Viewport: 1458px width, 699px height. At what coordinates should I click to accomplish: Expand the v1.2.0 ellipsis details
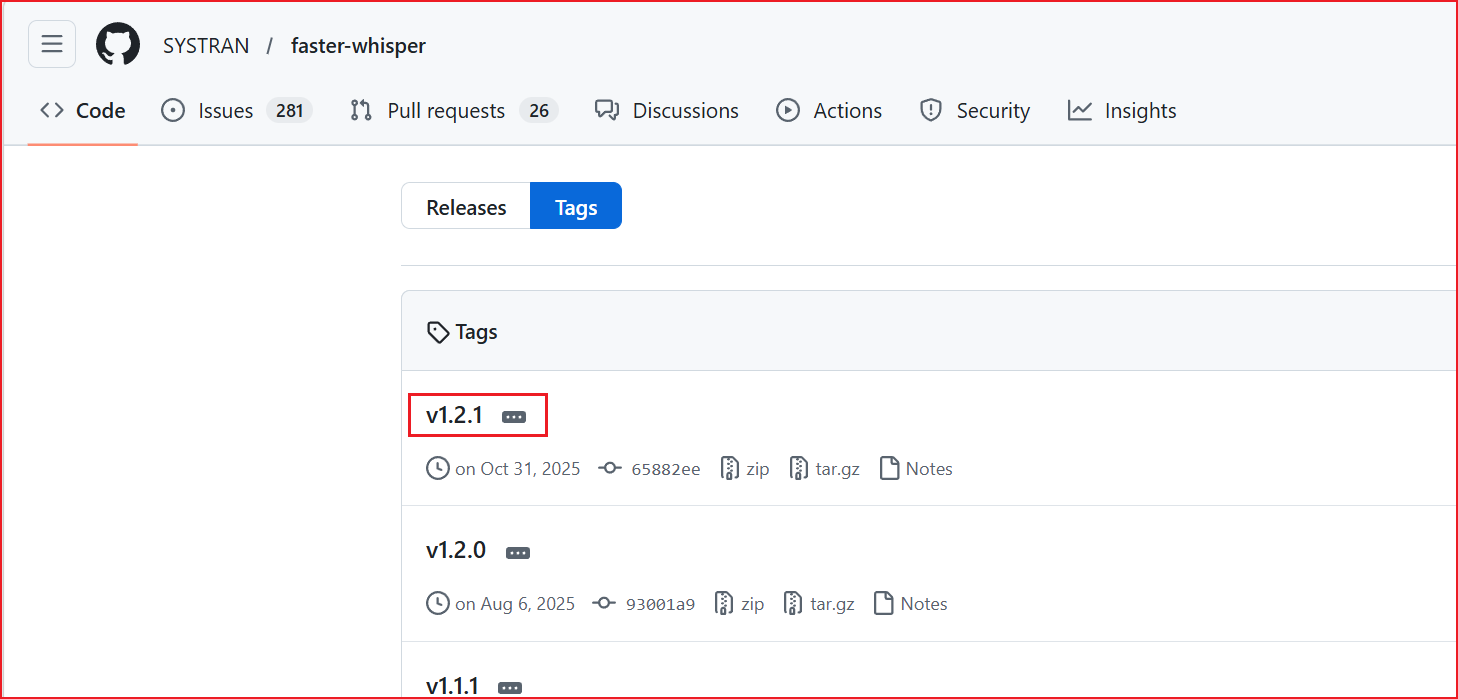click(517, 552)
